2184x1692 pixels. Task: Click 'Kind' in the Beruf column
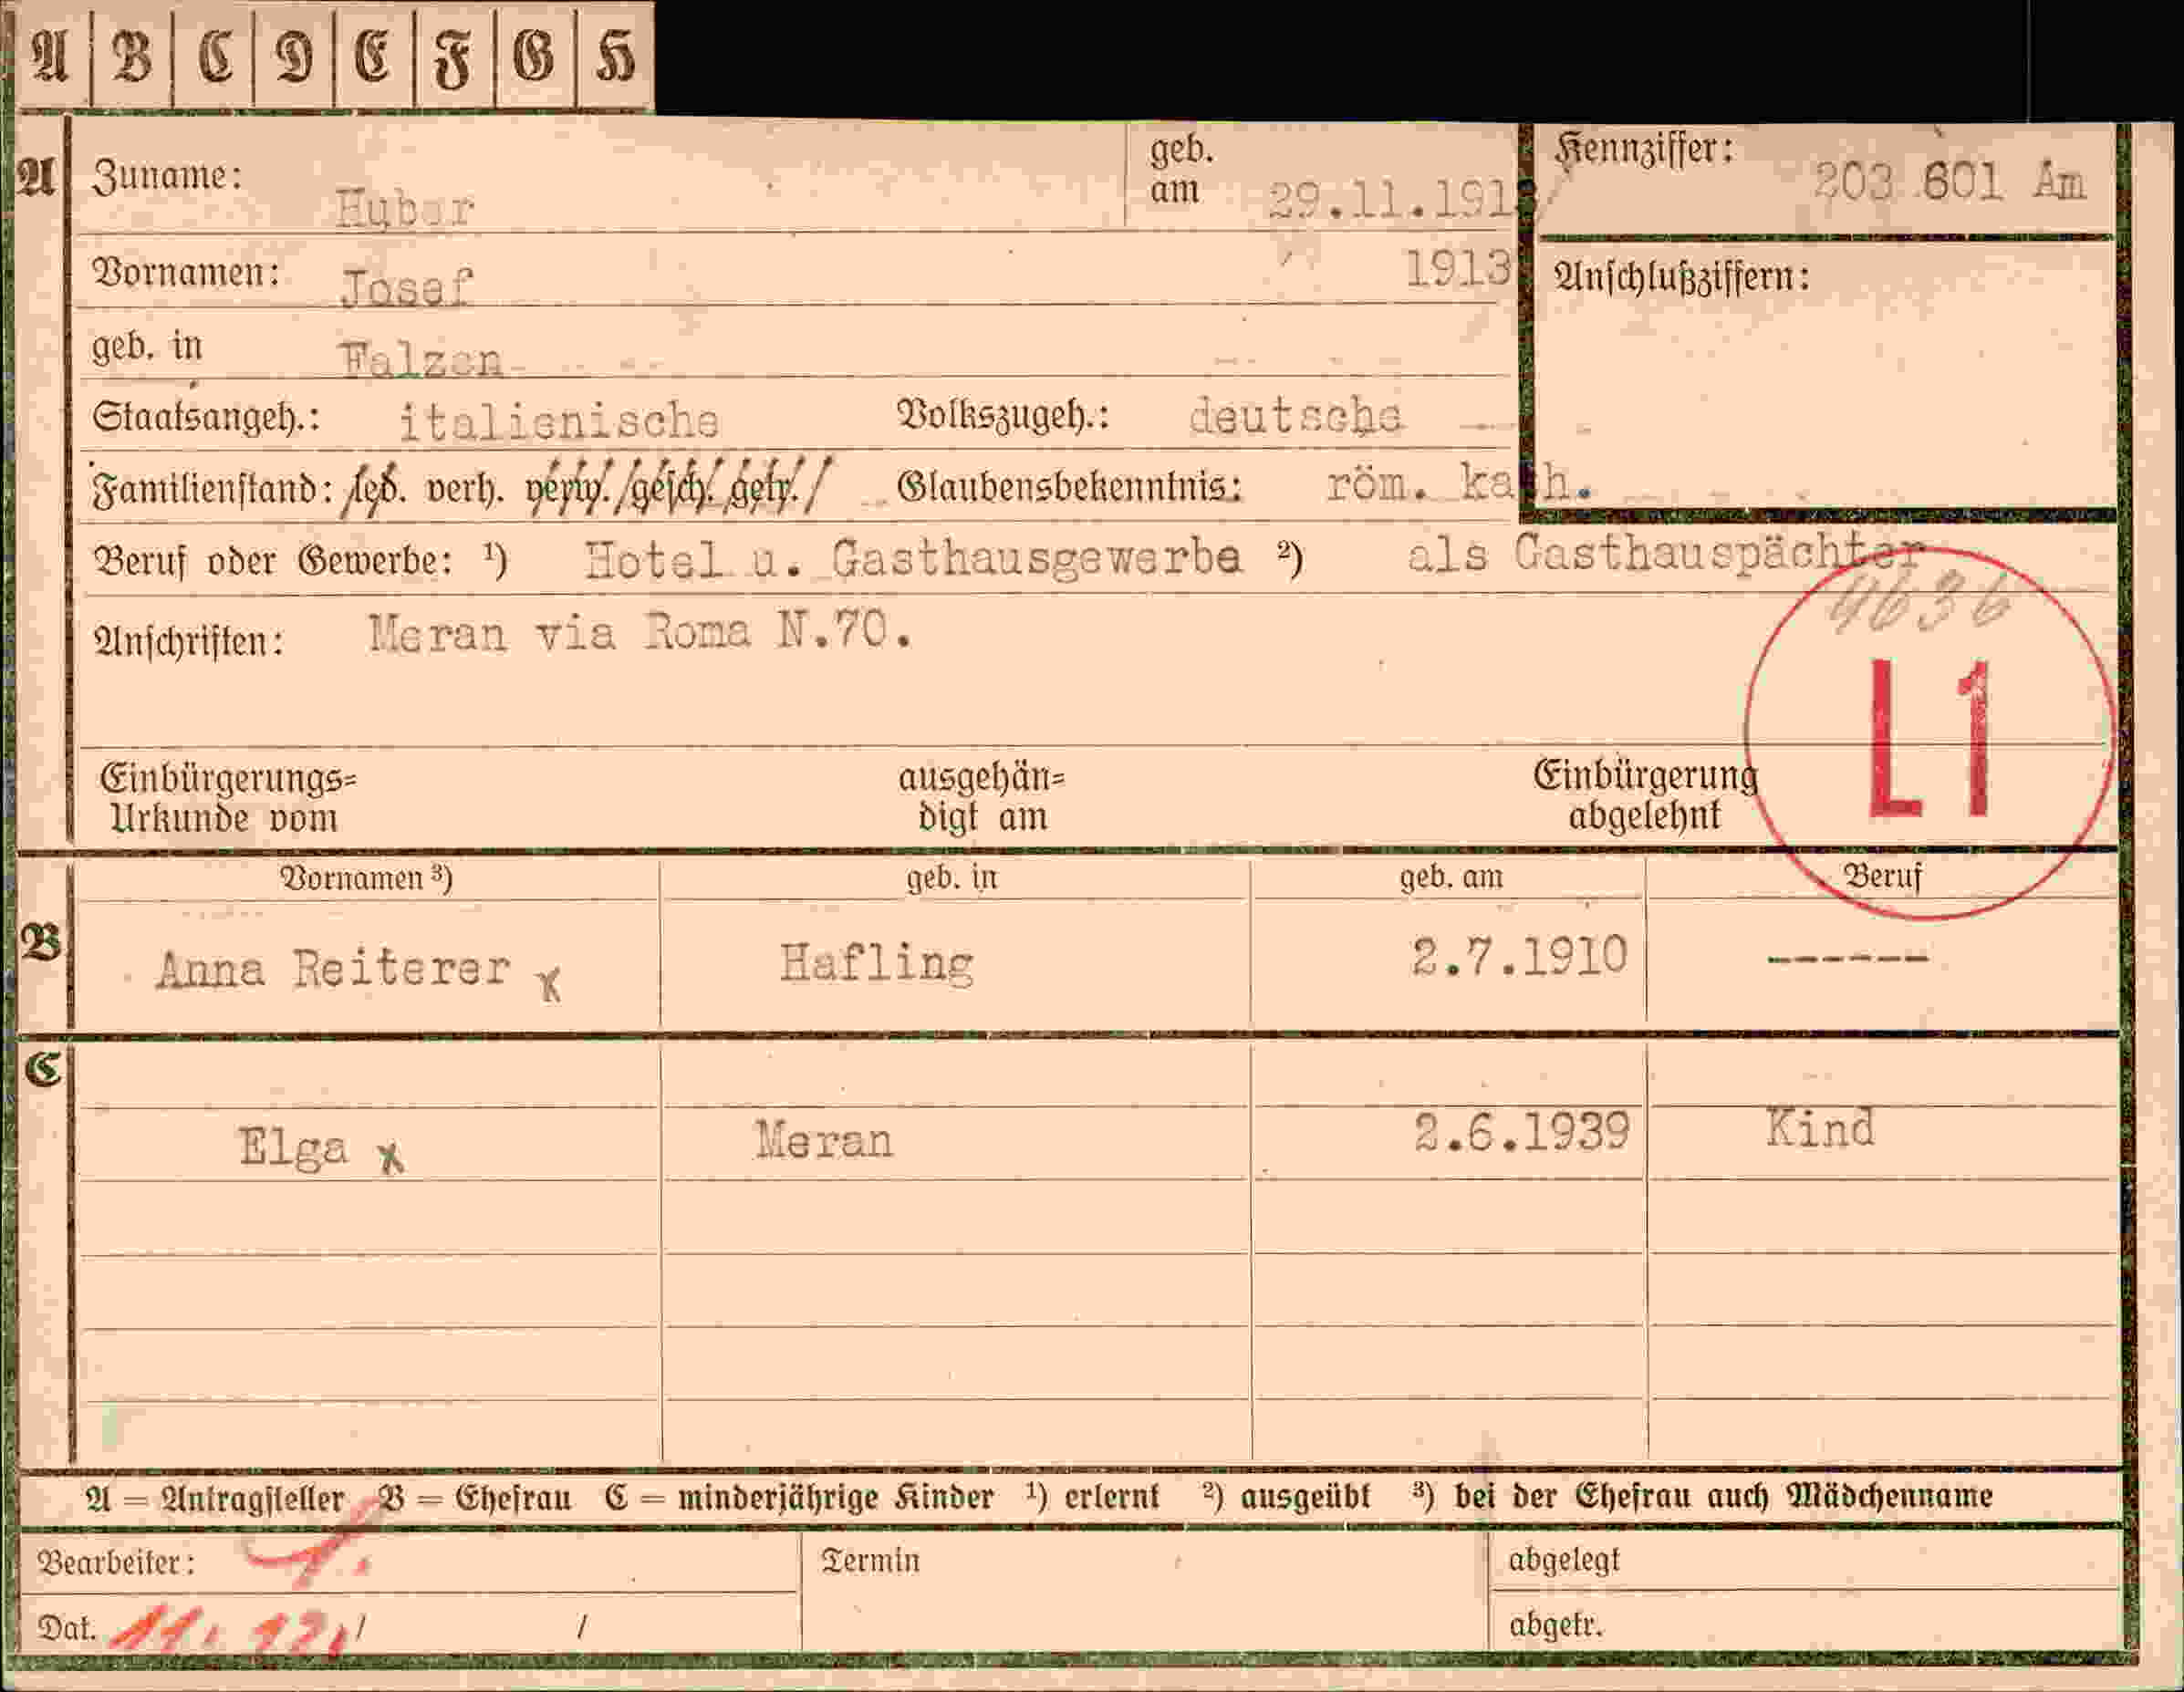(1819, 1129)
